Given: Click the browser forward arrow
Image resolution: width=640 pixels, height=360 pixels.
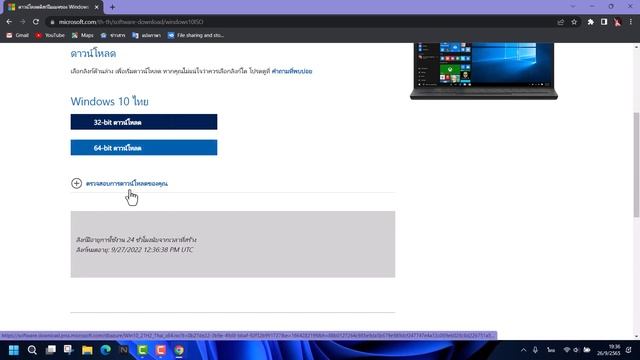Looking at the screenshot, I should 22,22.
